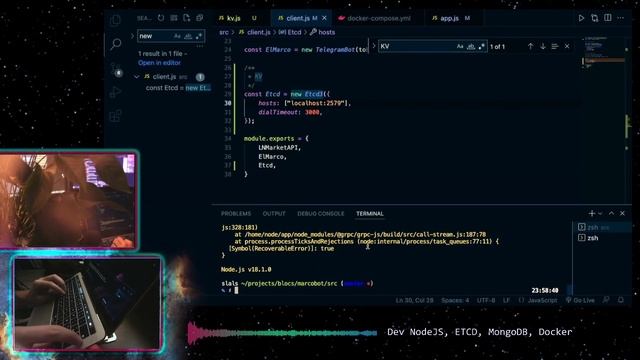Change encoding via UTF-8 status
This screenshot has height=360, width=640.
click(486, 300)
